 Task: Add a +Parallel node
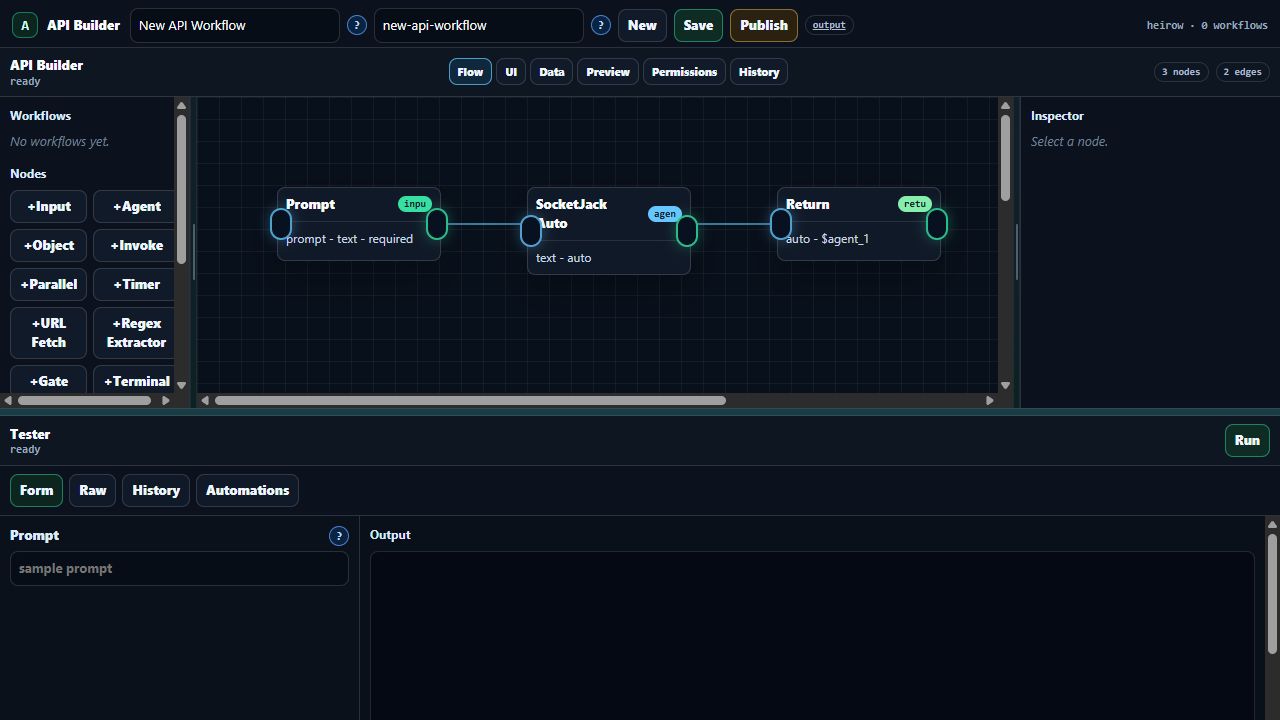[49, 284]
